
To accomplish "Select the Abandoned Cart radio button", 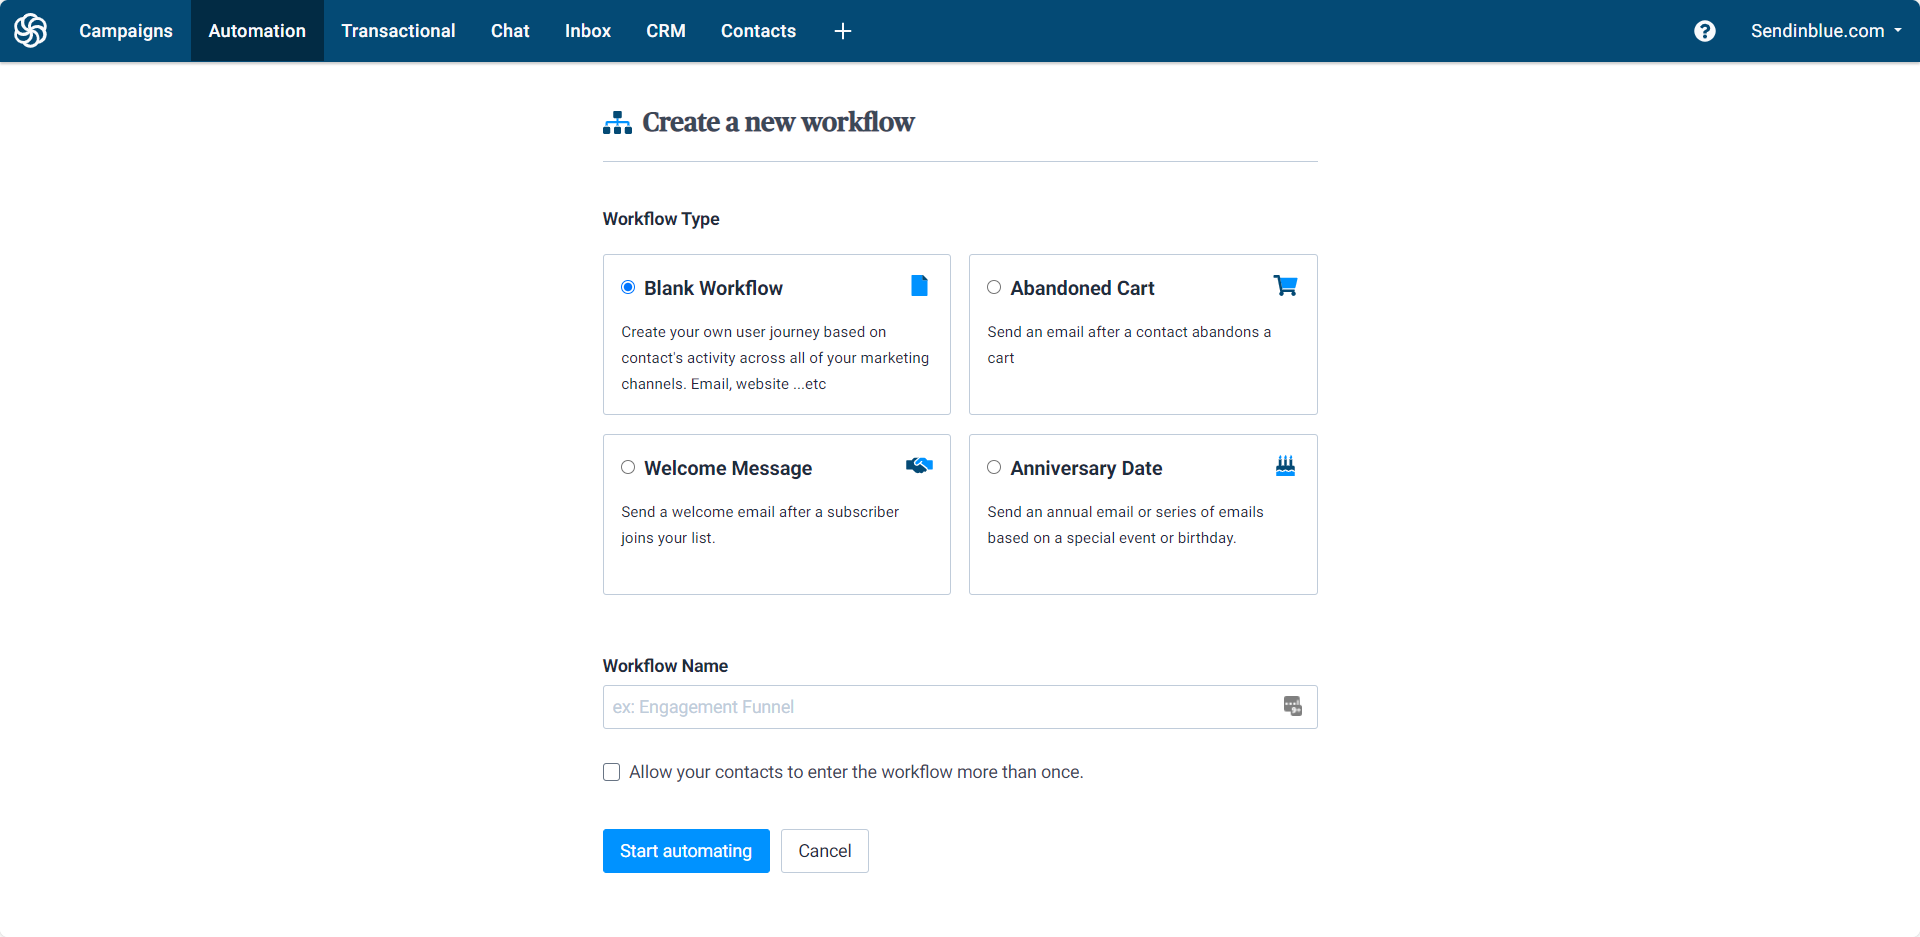I will click(x=994, y=288).
